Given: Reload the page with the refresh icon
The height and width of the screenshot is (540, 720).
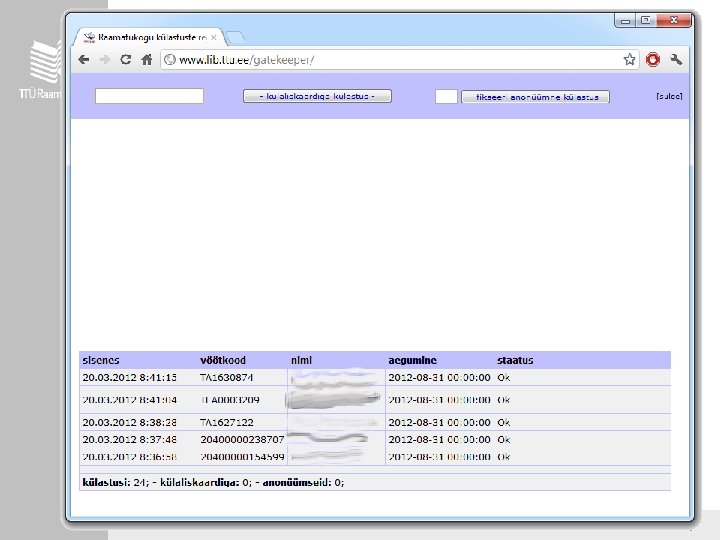Looking at the screenshot, I should coord(125,60).
